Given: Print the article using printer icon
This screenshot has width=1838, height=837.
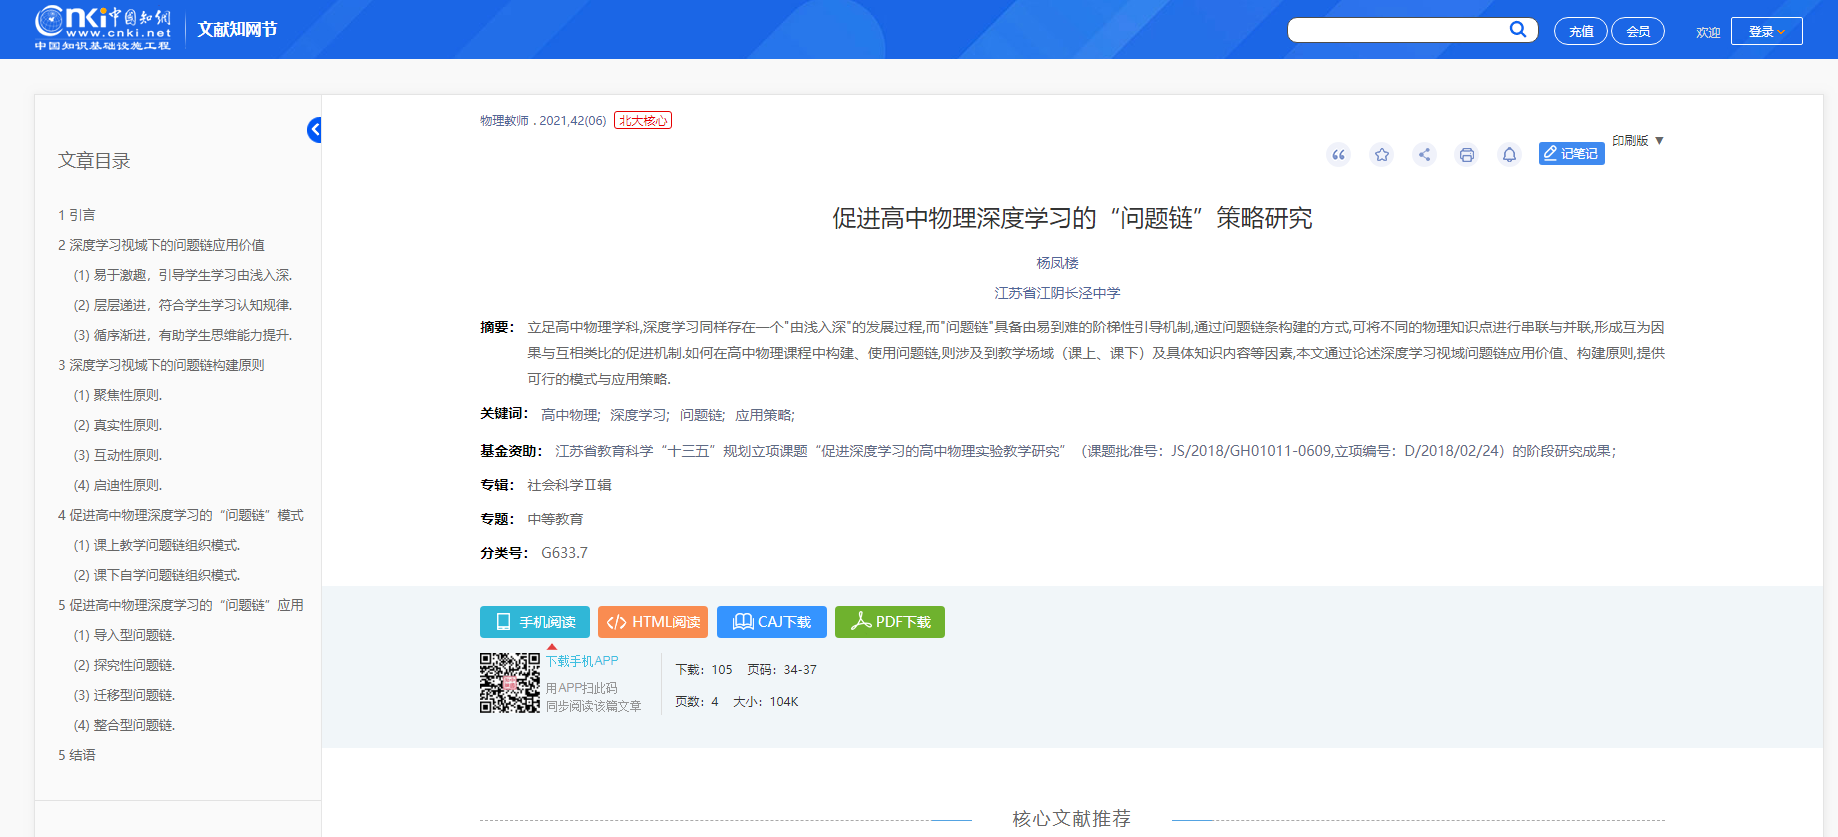Looking at the screenshot, I should [x=1467, y=154].
